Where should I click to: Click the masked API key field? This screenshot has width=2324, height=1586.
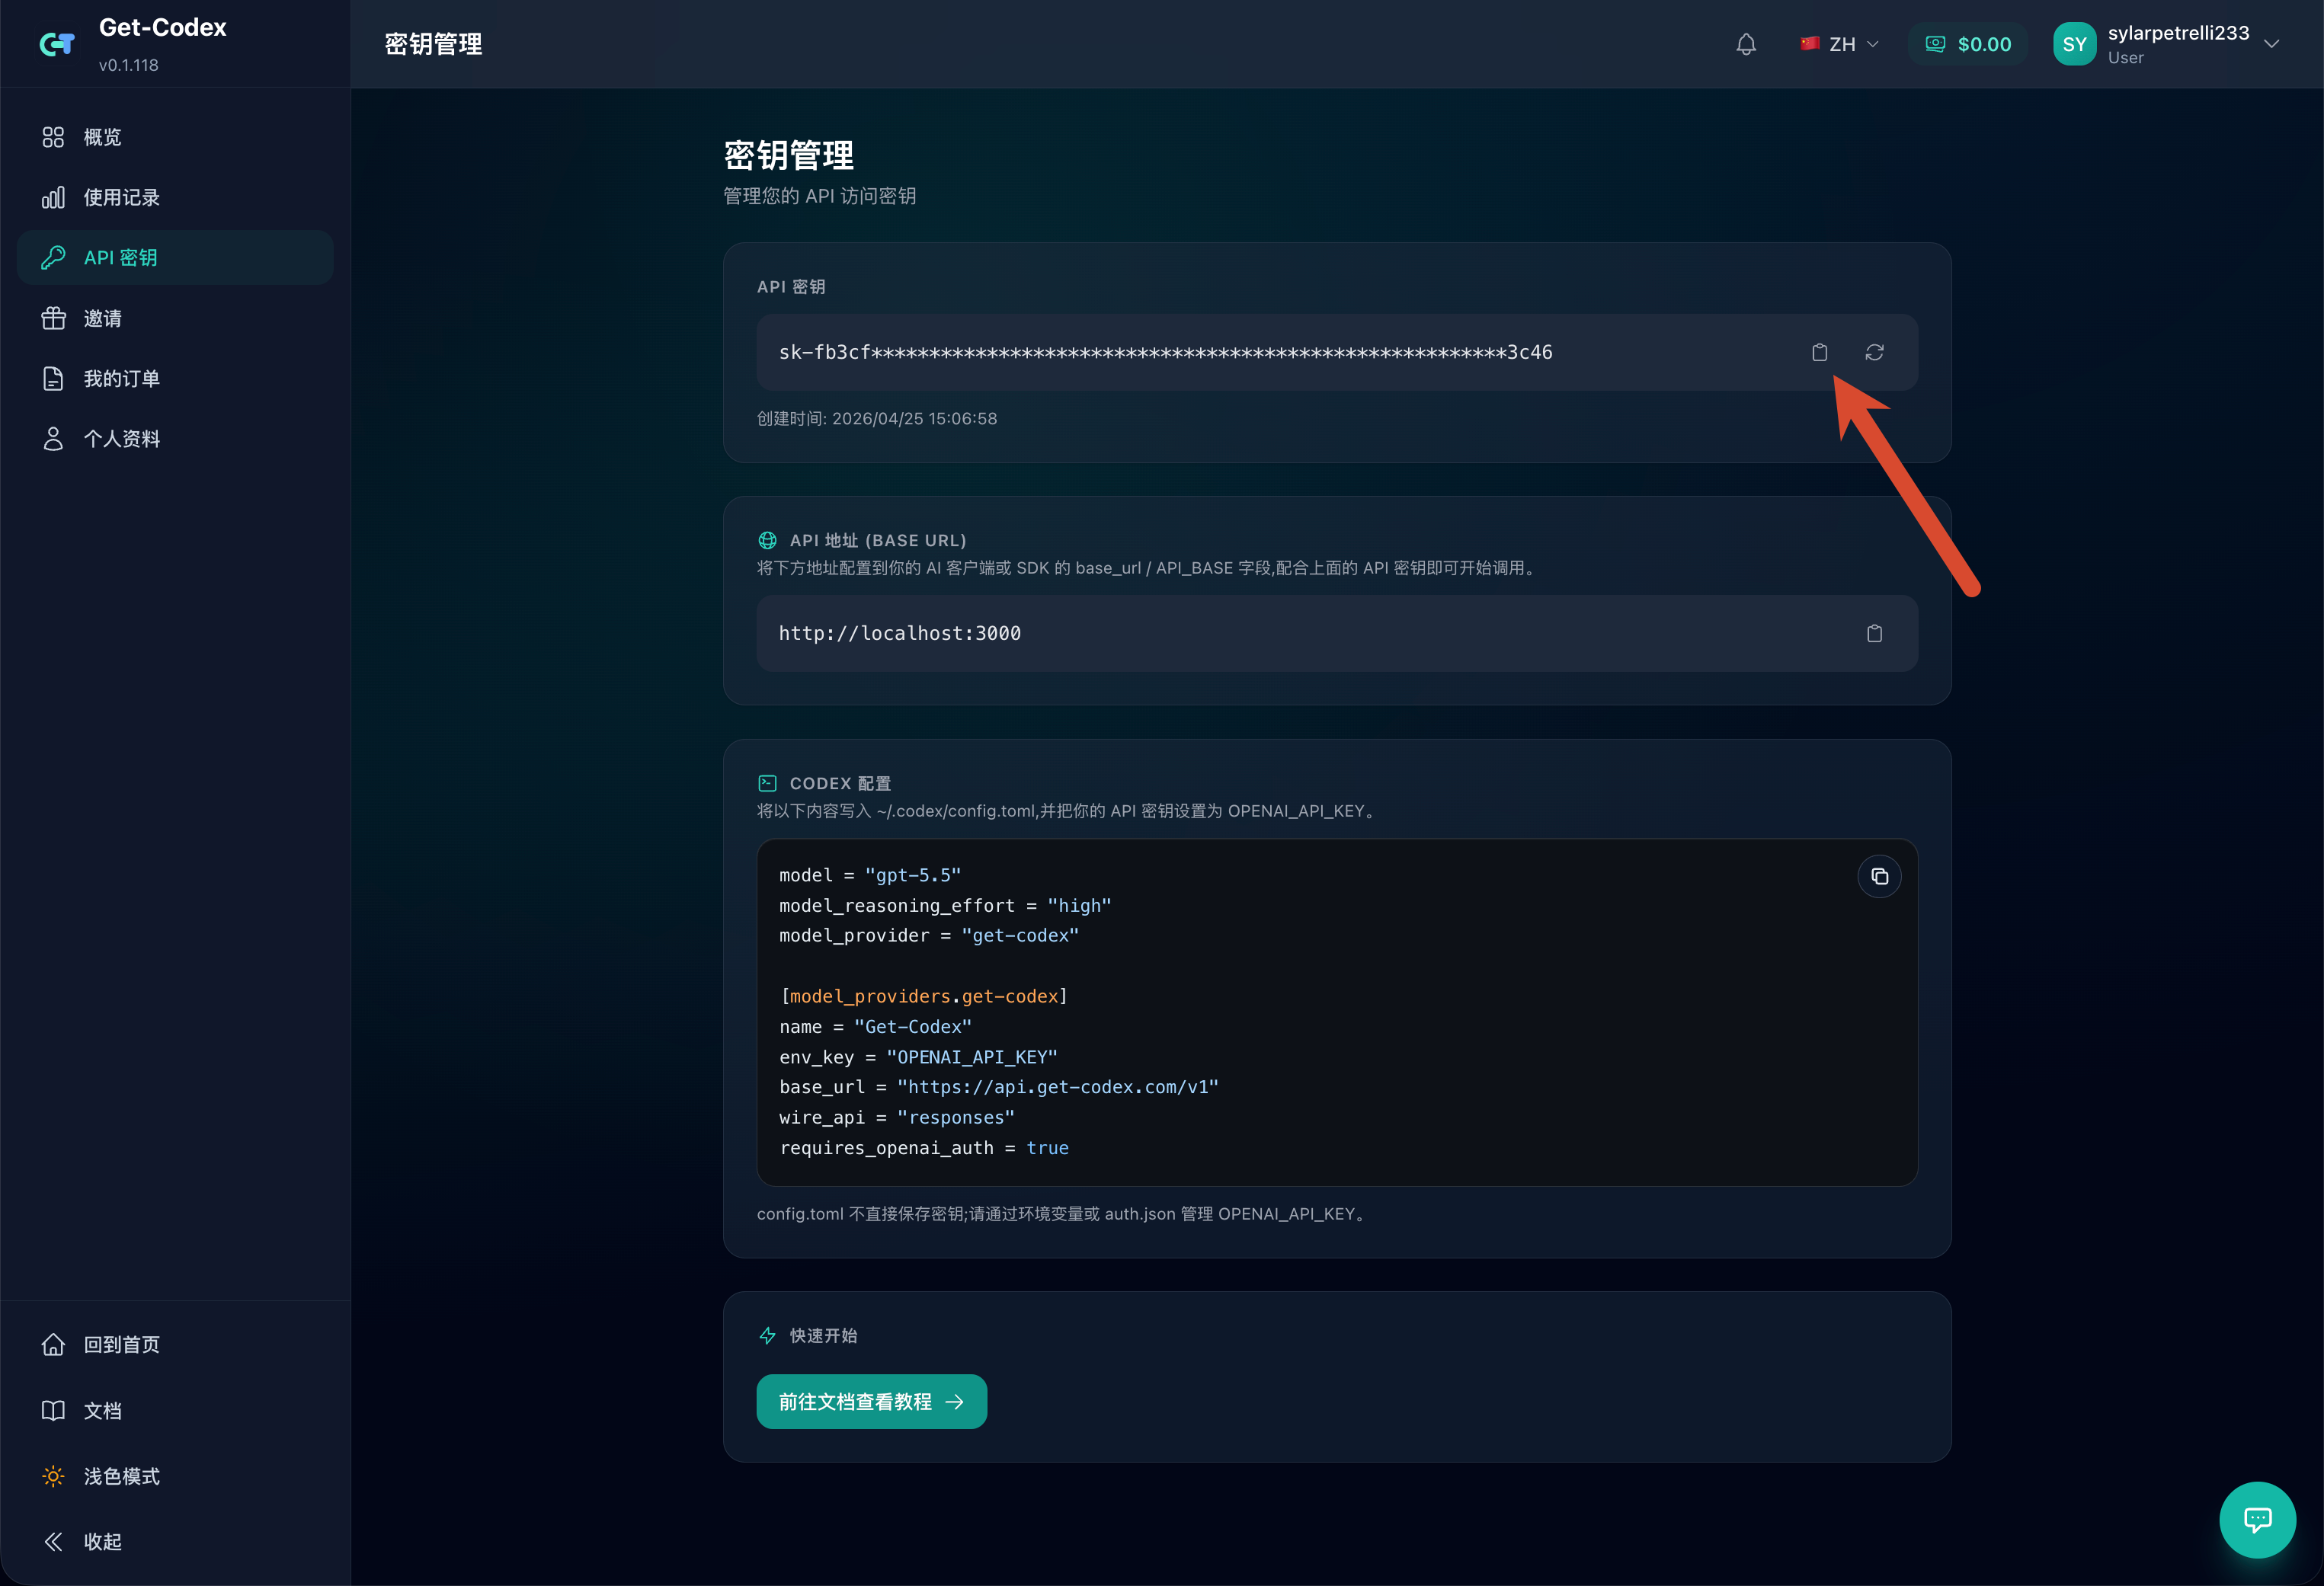point(1337,352)
